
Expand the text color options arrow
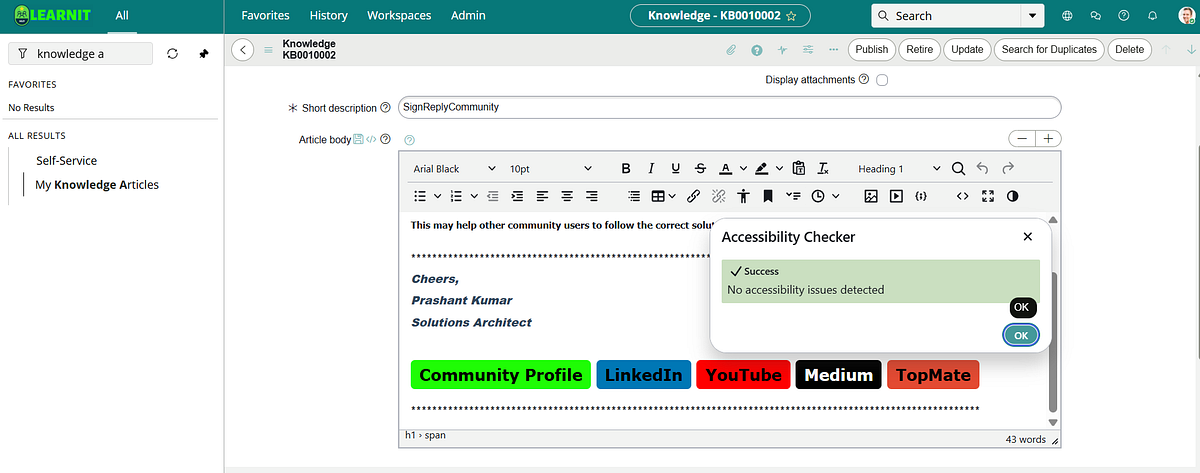pyautogui.click(x=743, y=169)
